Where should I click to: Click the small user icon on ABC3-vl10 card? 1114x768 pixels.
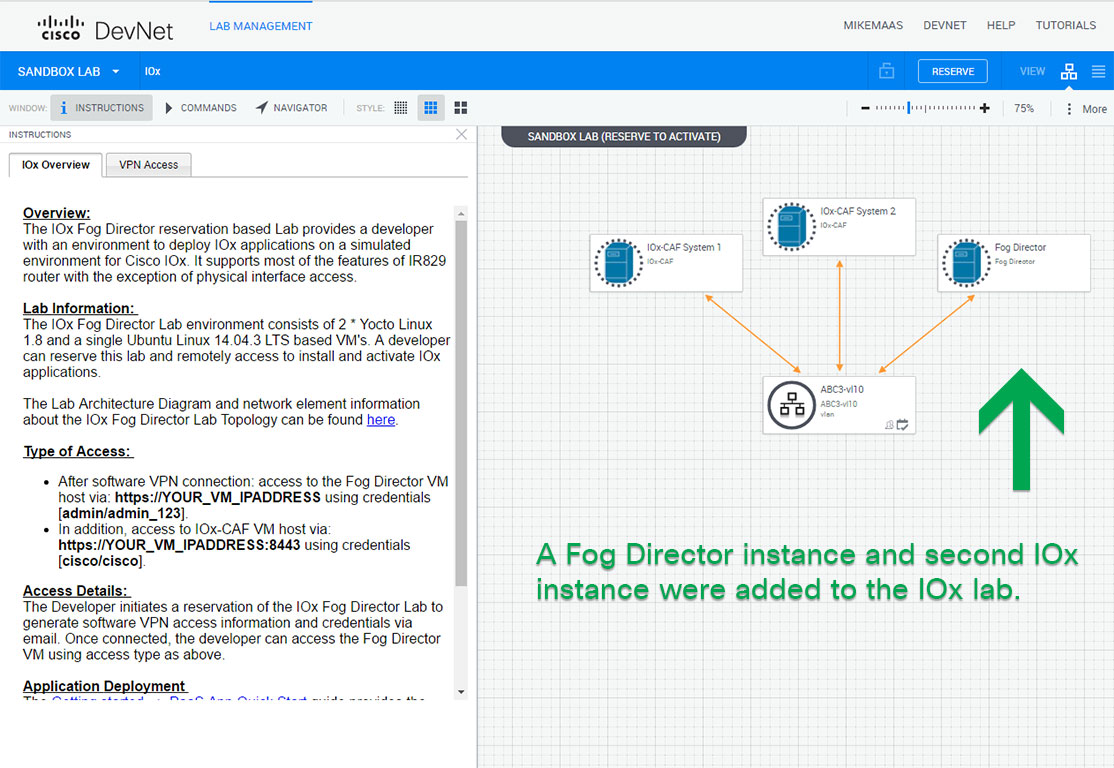click(x=889, y=425)
